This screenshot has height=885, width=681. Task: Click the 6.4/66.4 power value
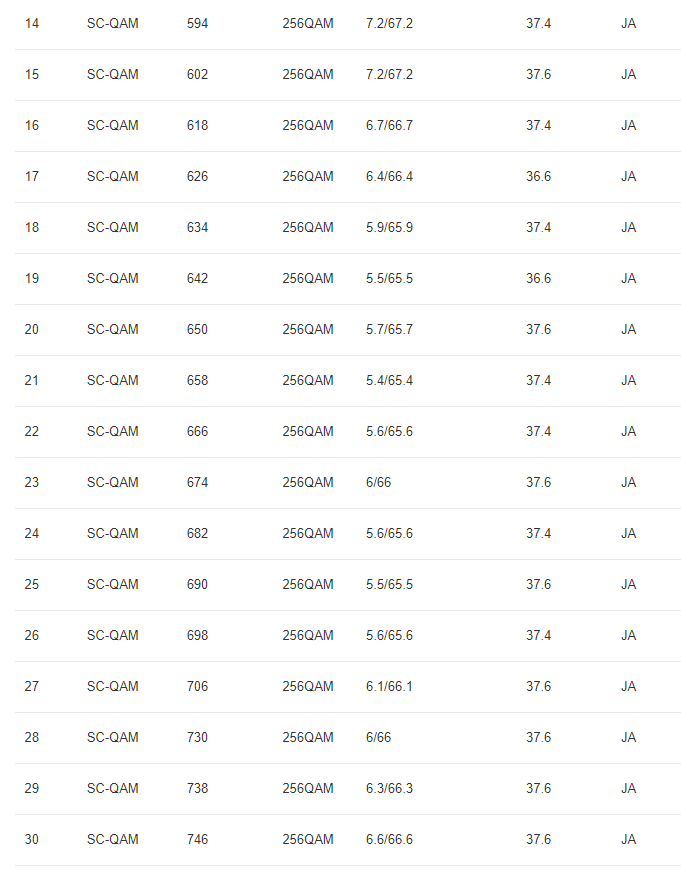coord(389,176)
